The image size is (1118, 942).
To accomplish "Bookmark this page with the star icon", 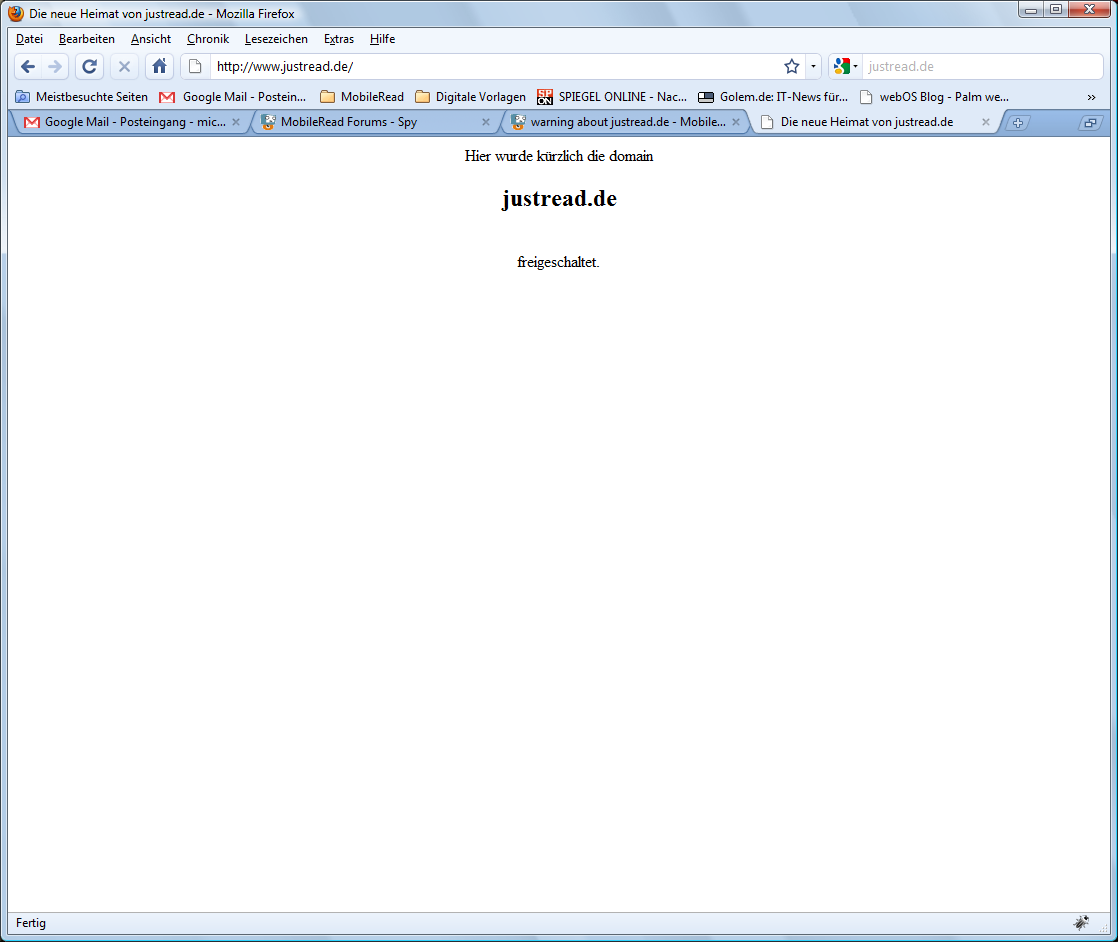I will click(x=791, y=67).
